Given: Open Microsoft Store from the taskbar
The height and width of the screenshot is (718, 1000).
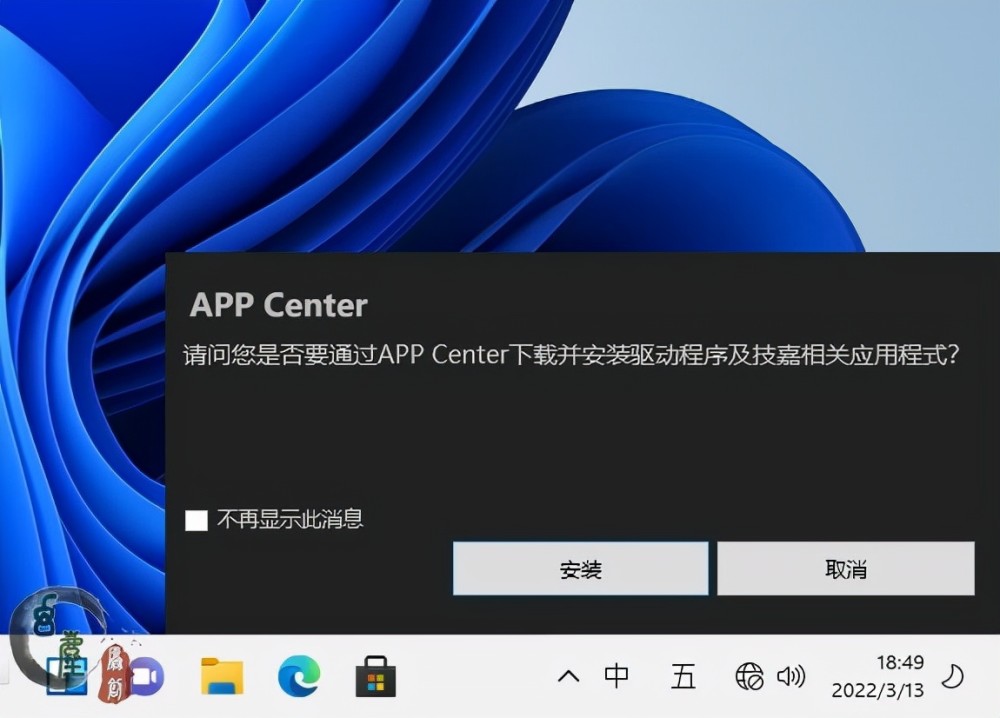Looking at the screenshot, I should click(x=376, y=676).
